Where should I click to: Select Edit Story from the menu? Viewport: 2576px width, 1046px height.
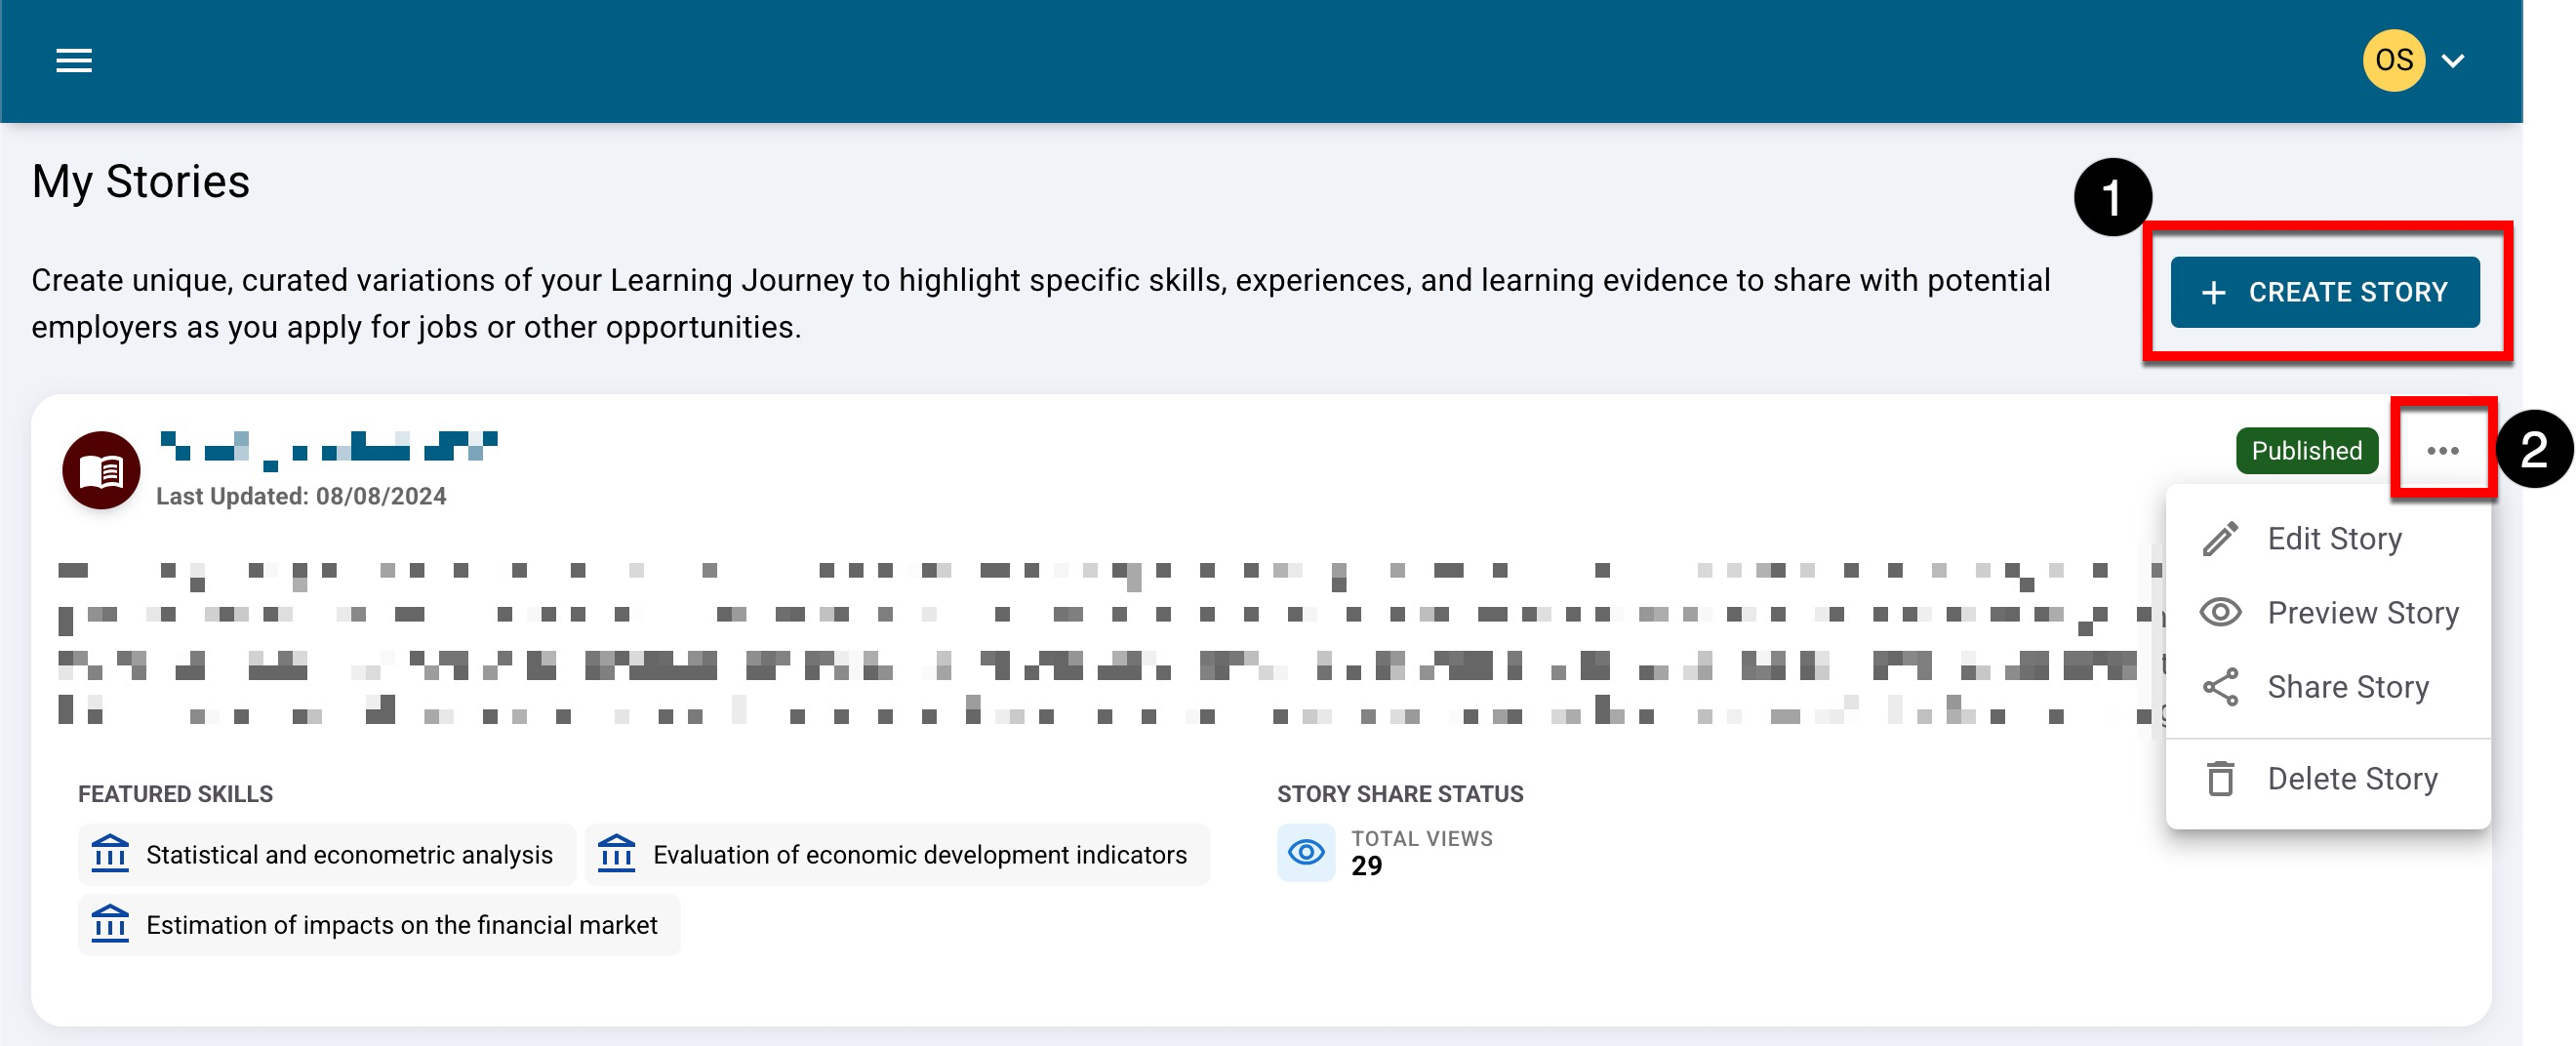(x=2334, y=539)
